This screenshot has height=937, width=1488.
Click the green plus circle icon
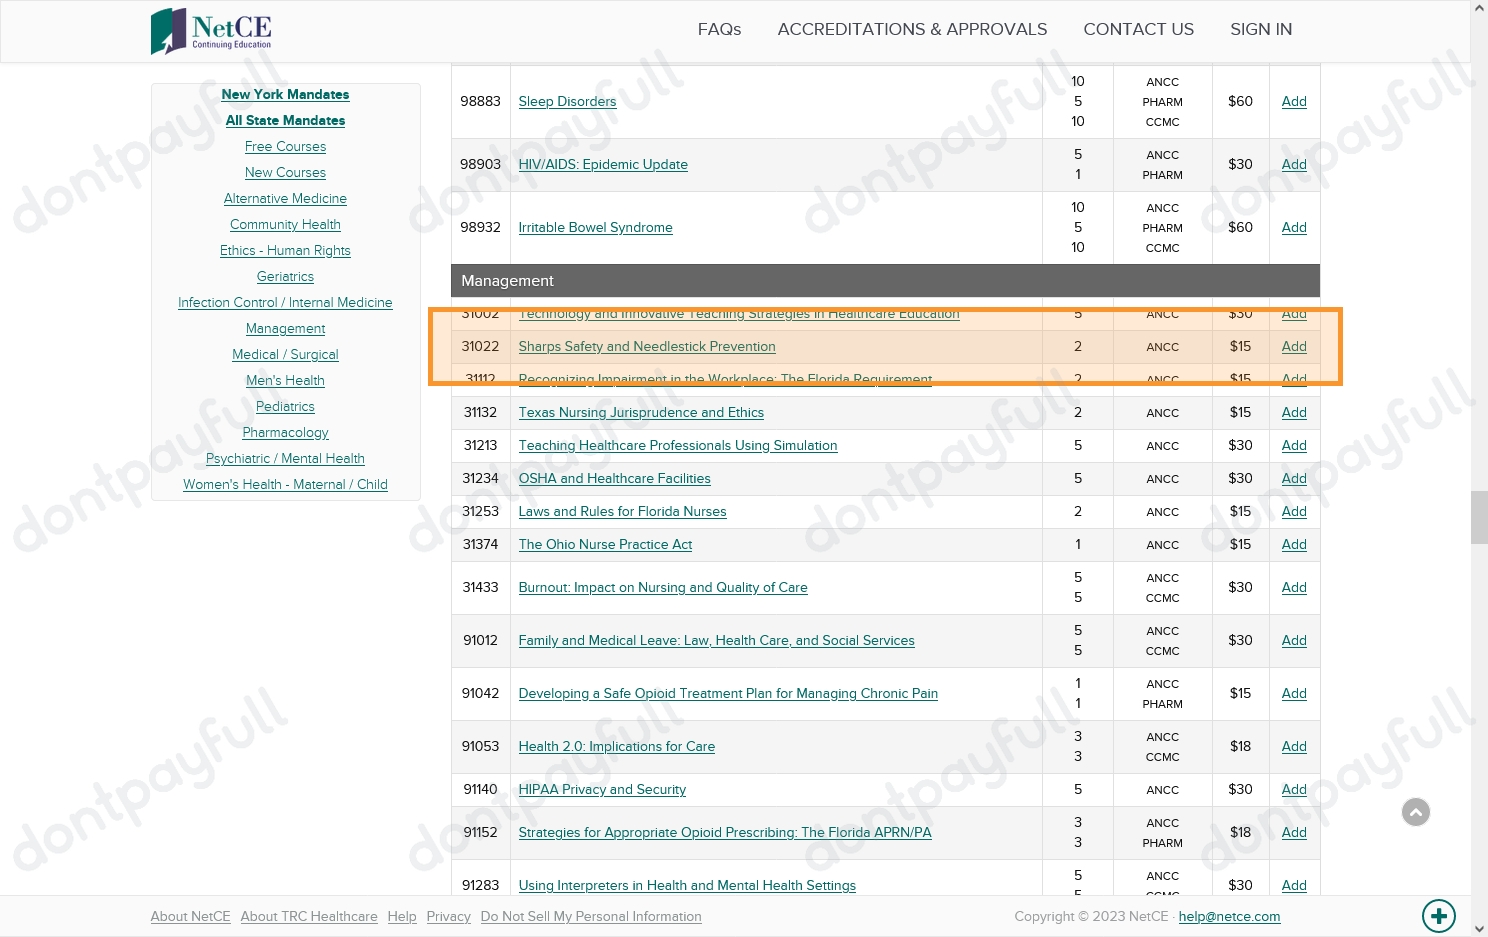pos(1438,915)
